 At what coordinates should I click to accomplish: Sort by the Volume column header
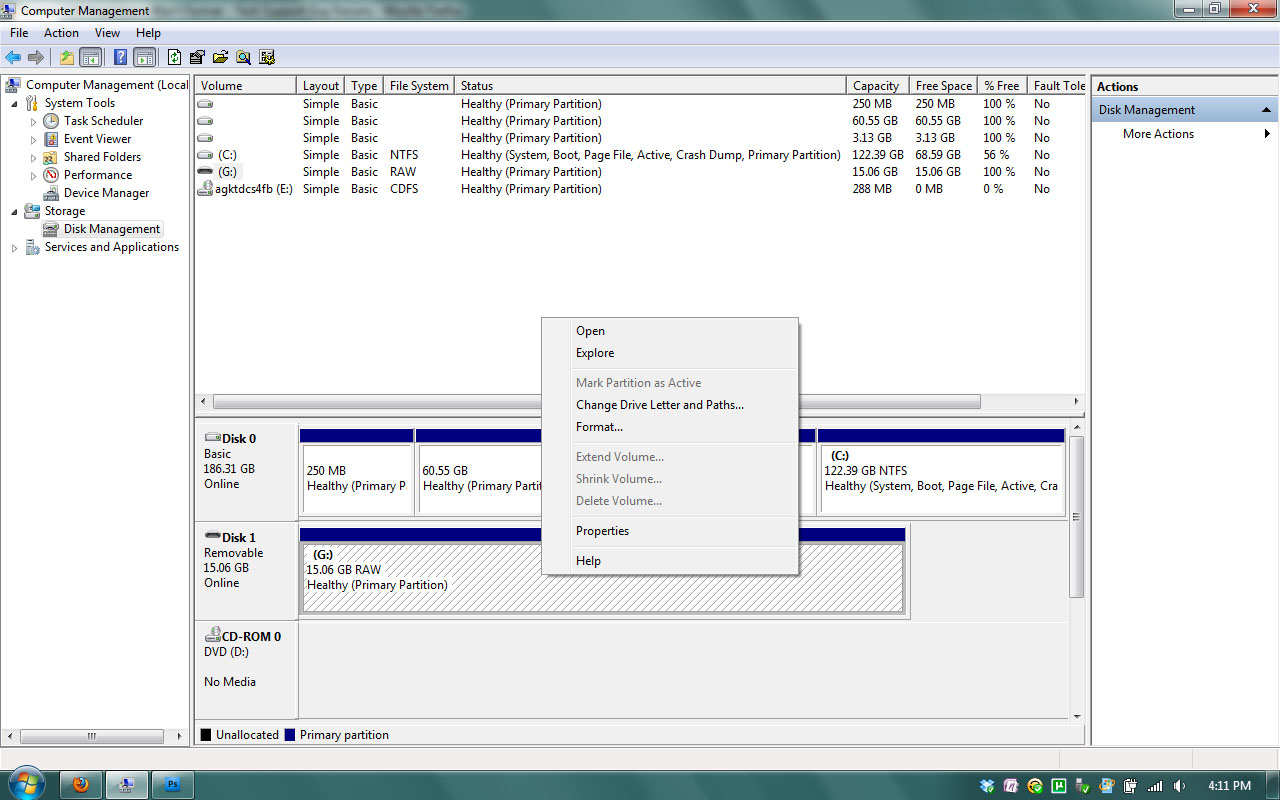pyautogui.click(x=245, y=86)
